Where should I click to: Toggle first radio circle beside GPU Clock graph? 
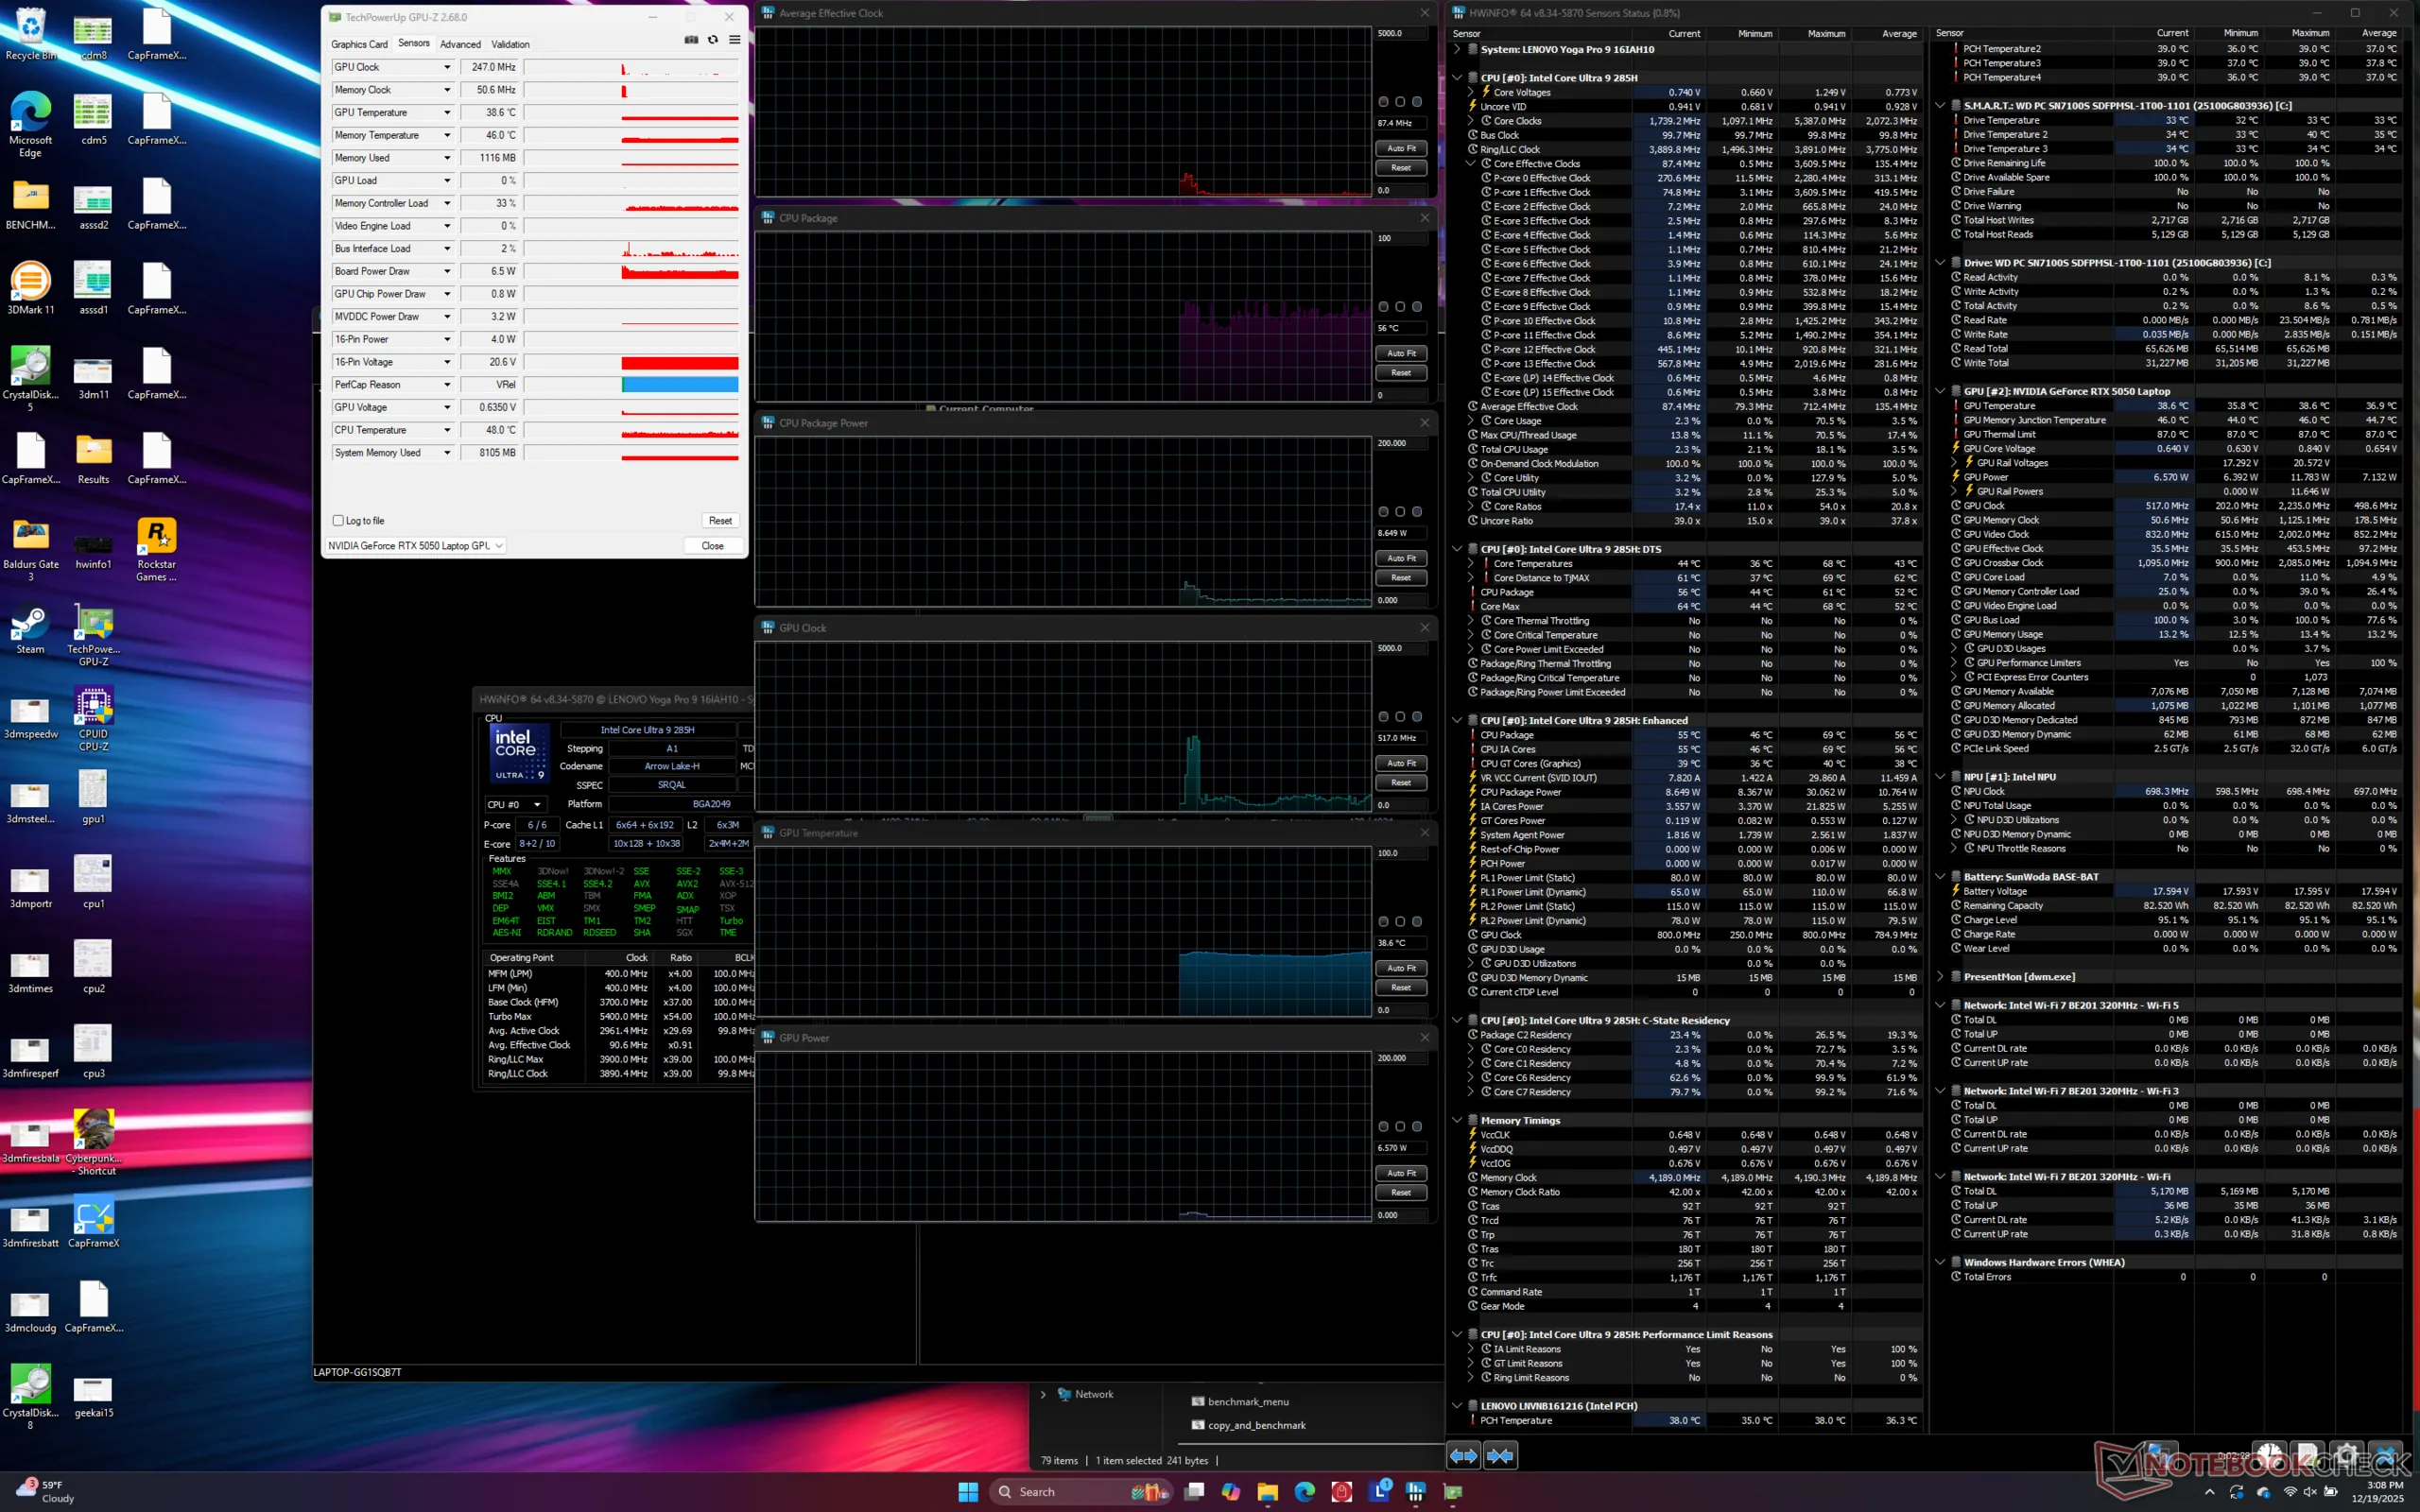point(1384,717)
